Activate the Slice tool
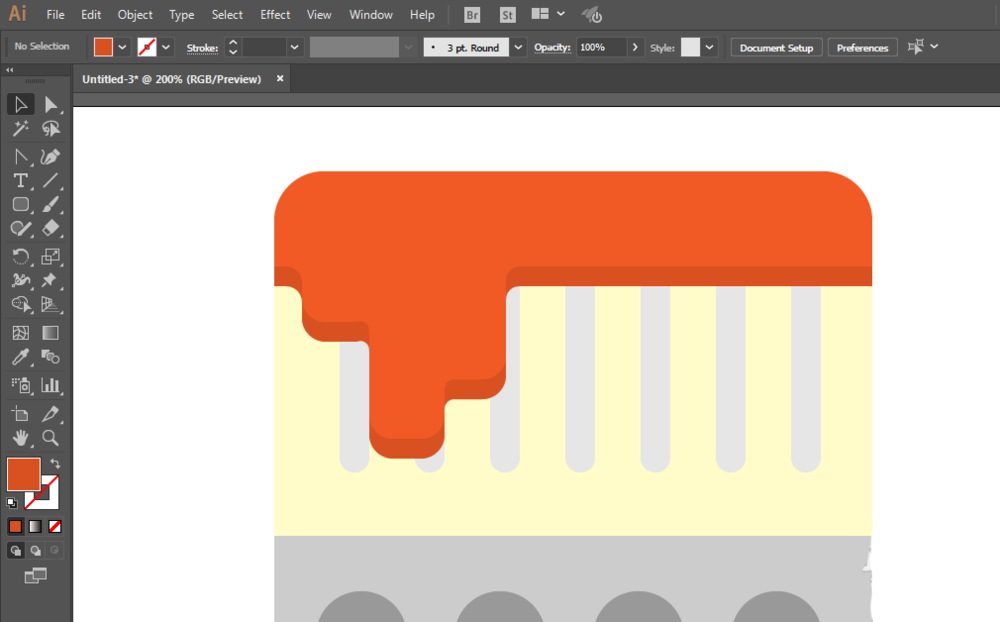This screenshot has width=1000, height=622. coord(50,414)
